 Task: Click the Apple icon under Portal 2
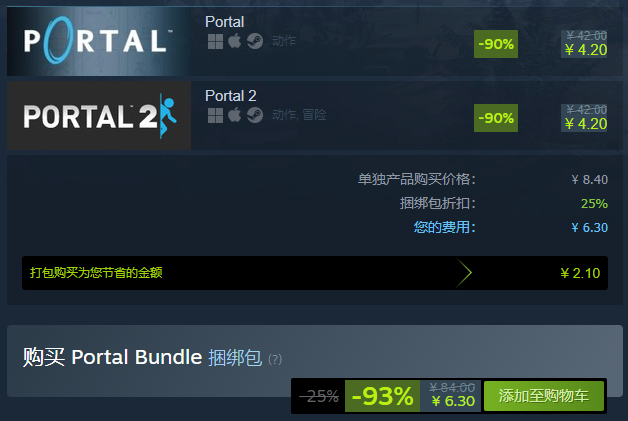click(235, 115)
